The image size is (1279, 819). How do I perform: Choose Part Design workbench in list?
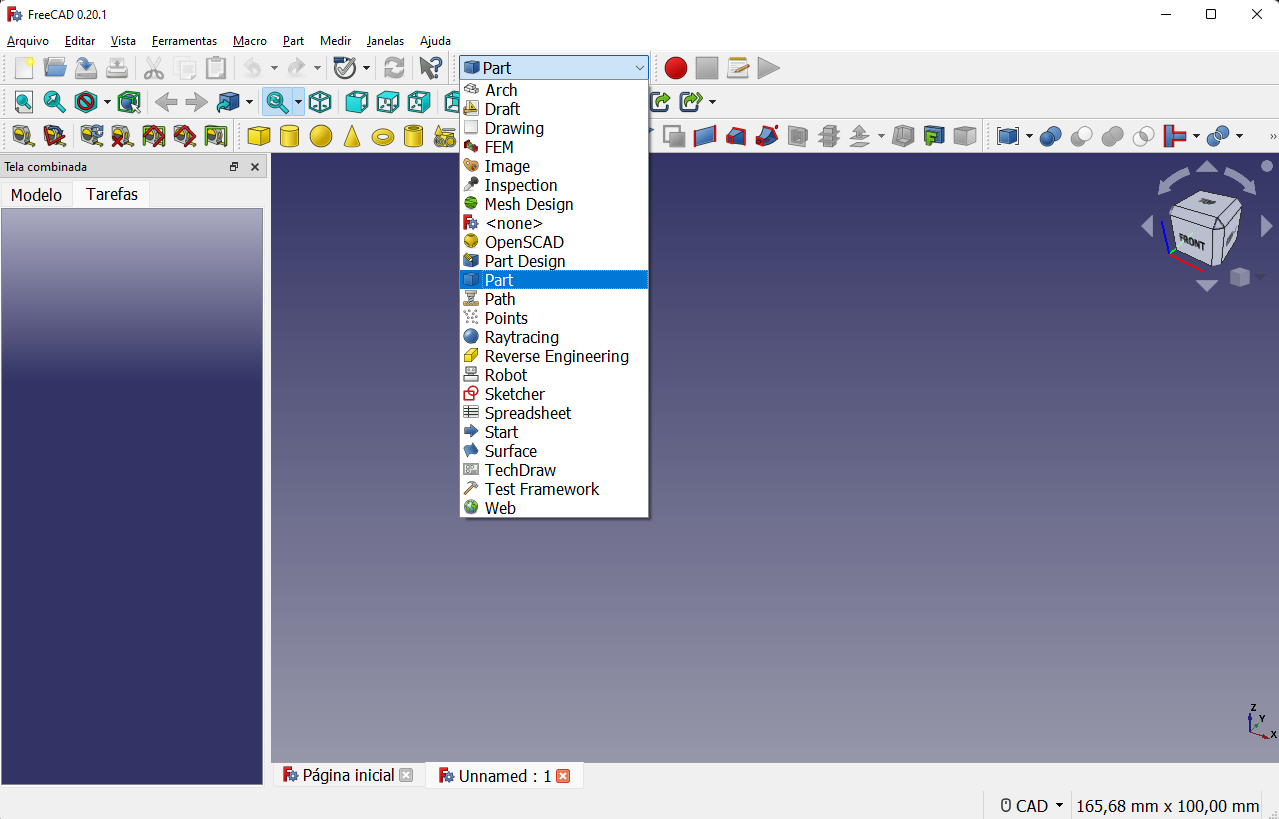point(524,261)
